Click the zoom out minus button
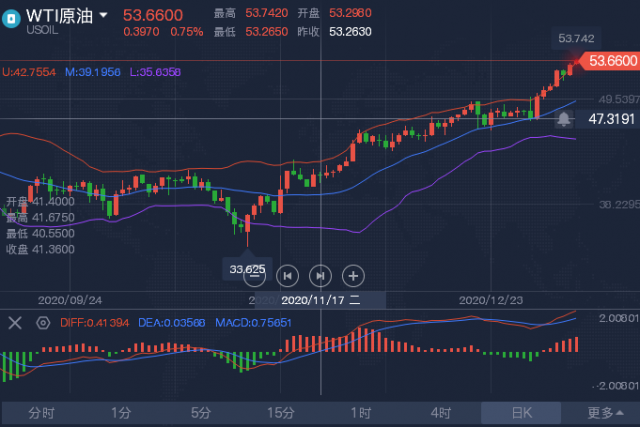640x427 pixels. pyautogui.click(x=254, y=276)
